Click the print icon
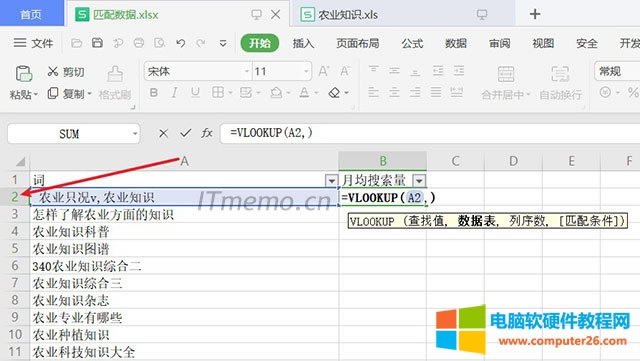The image size is (640, 361). (x=139, y=43)
